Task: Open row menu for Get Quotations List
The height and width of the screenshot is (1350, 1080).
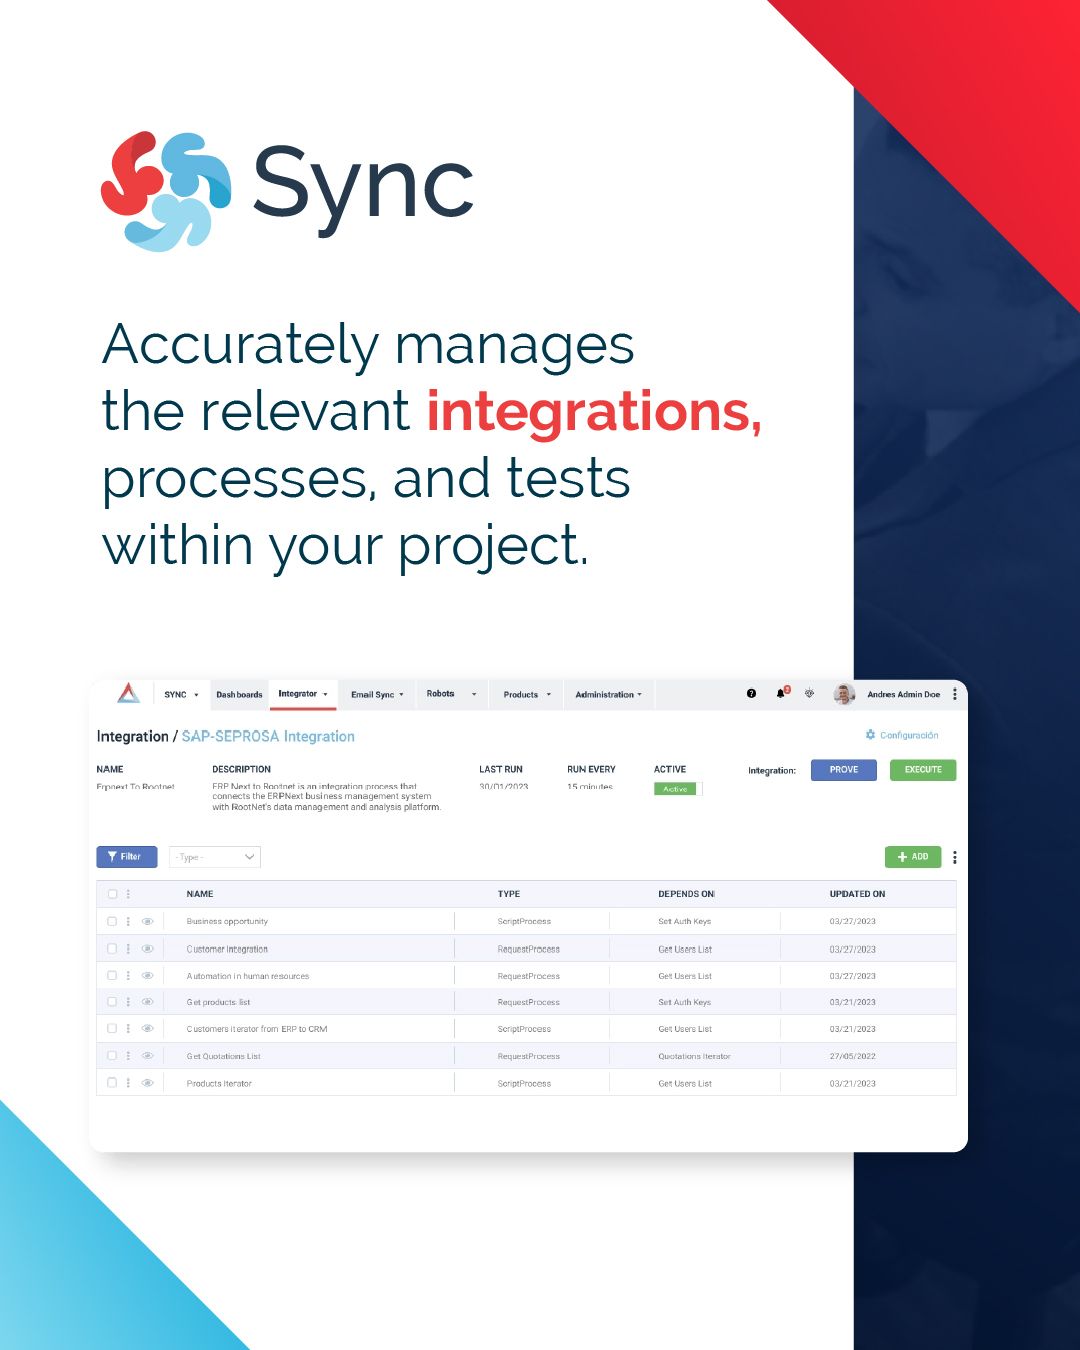Action: point(128,1055)
